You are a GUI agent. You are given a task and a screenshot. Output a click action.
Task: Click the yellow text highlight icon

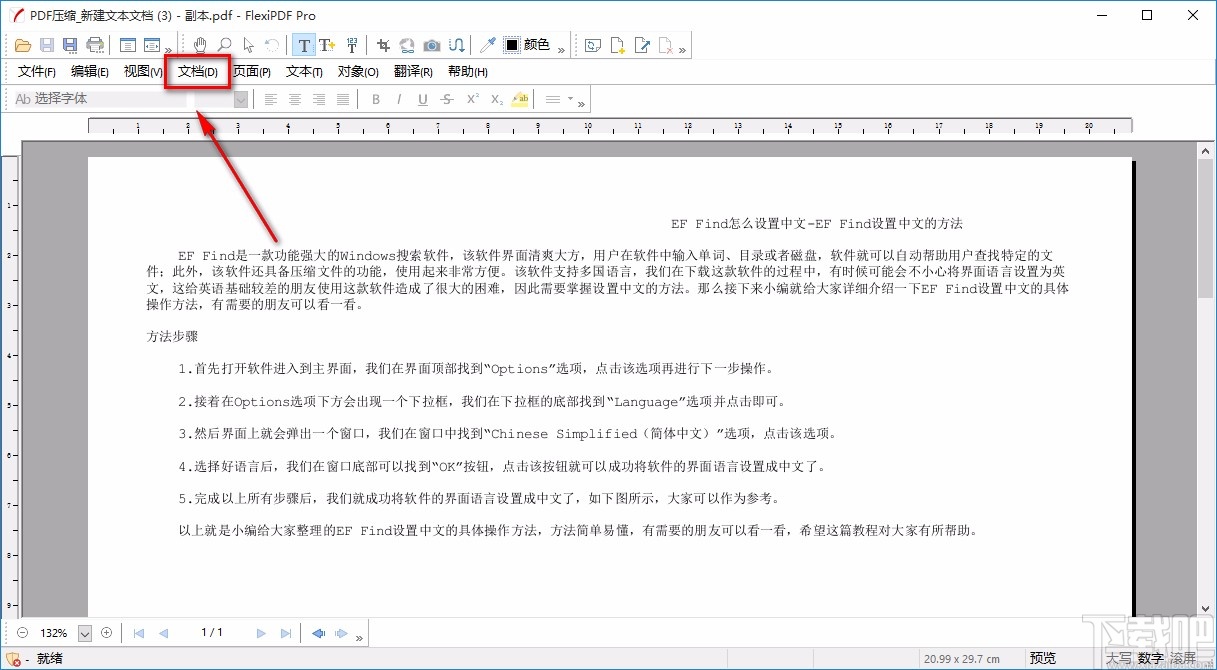520,99
